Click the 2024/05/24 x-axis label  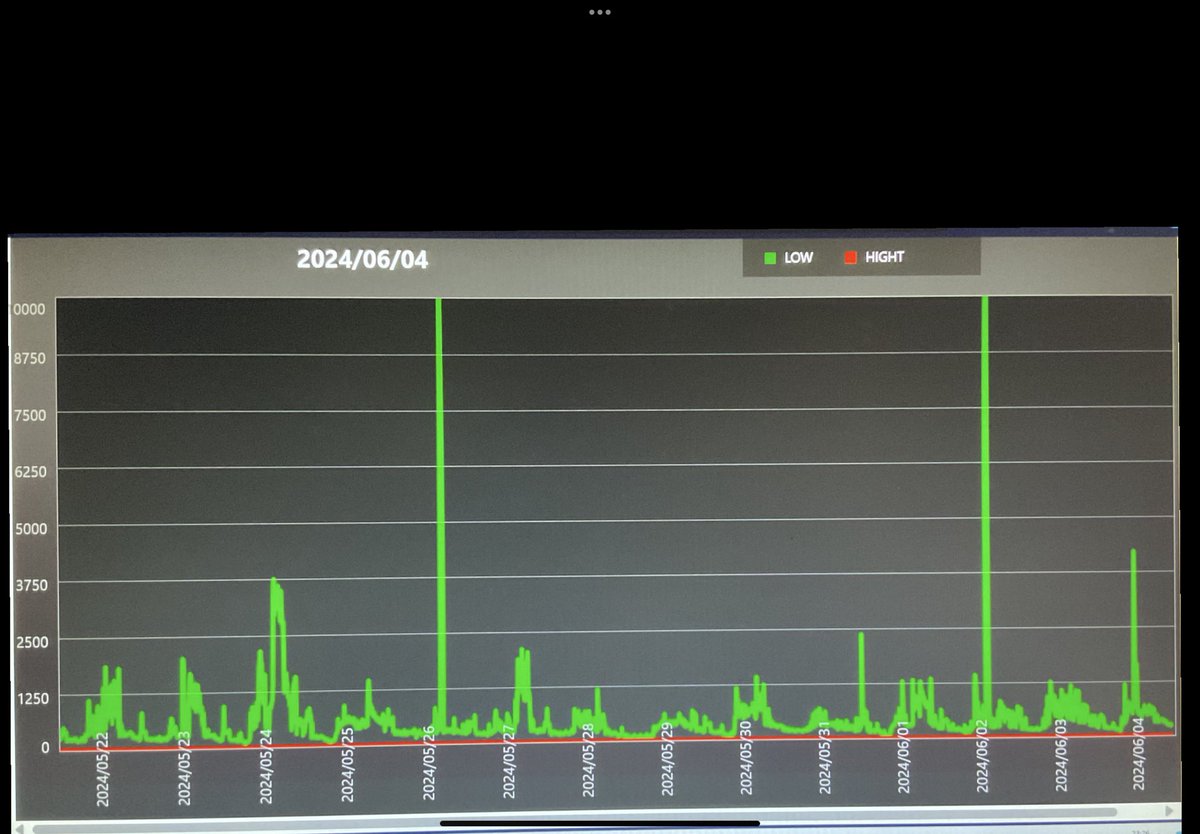266,766
